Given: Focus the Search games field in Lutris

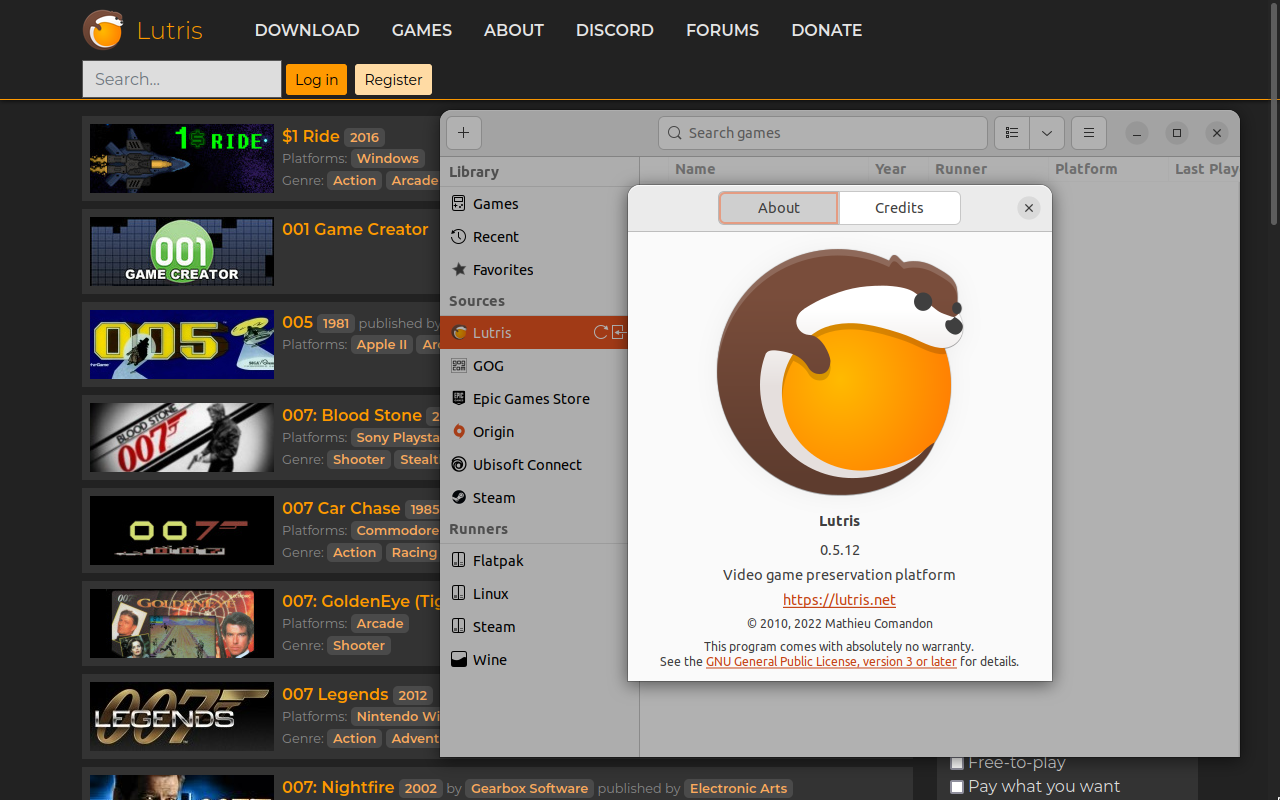Looking at the screenshot, I should (x=823, y=133).
